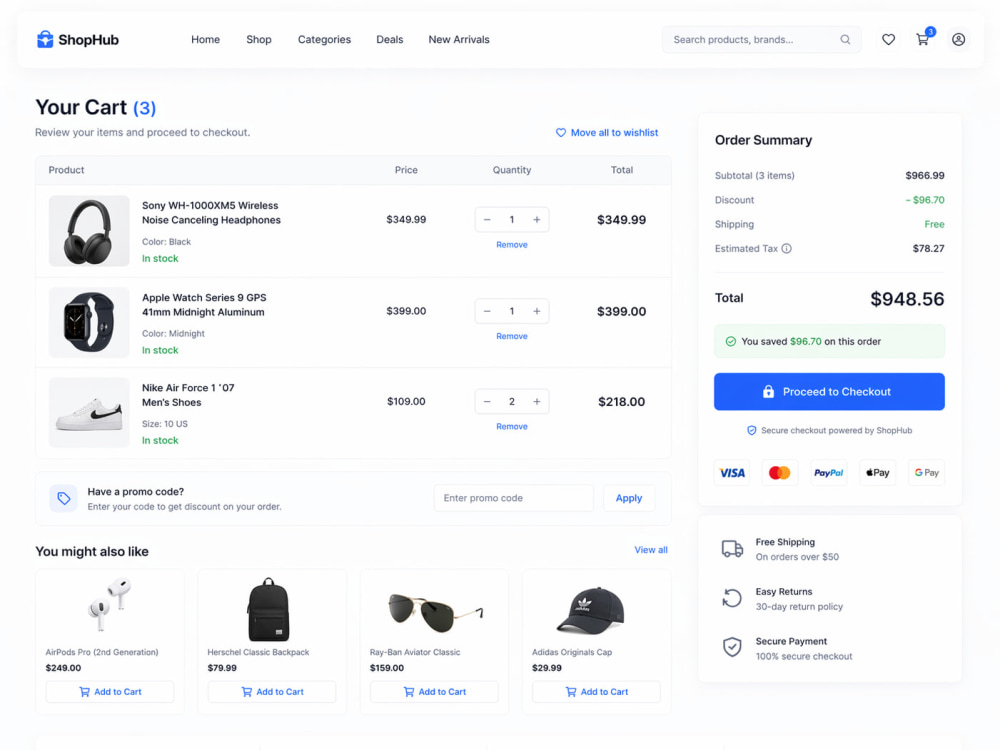Add Herschel Classic Backpack to cart

click(272, 692)
